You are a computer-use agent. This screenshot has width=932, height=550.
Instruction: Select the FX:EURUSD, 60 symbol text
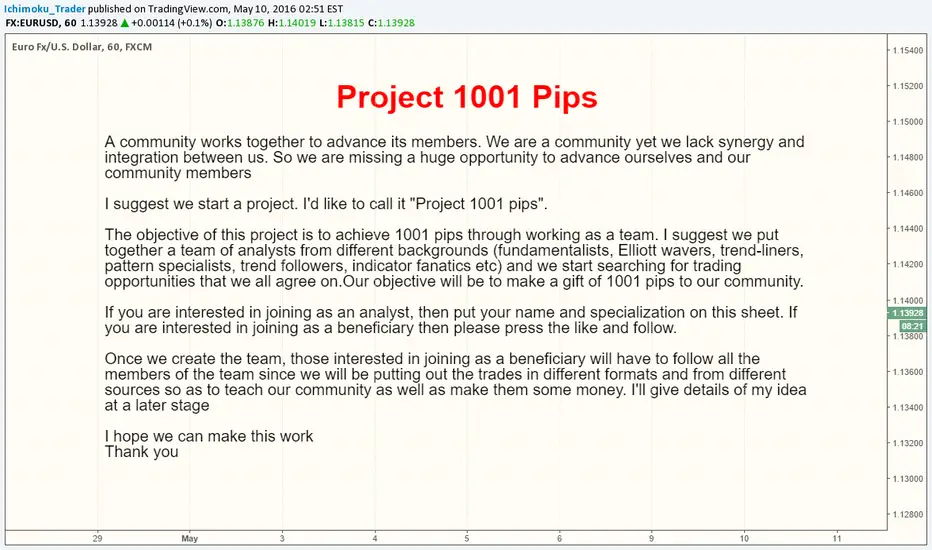(x=40, y=23)
